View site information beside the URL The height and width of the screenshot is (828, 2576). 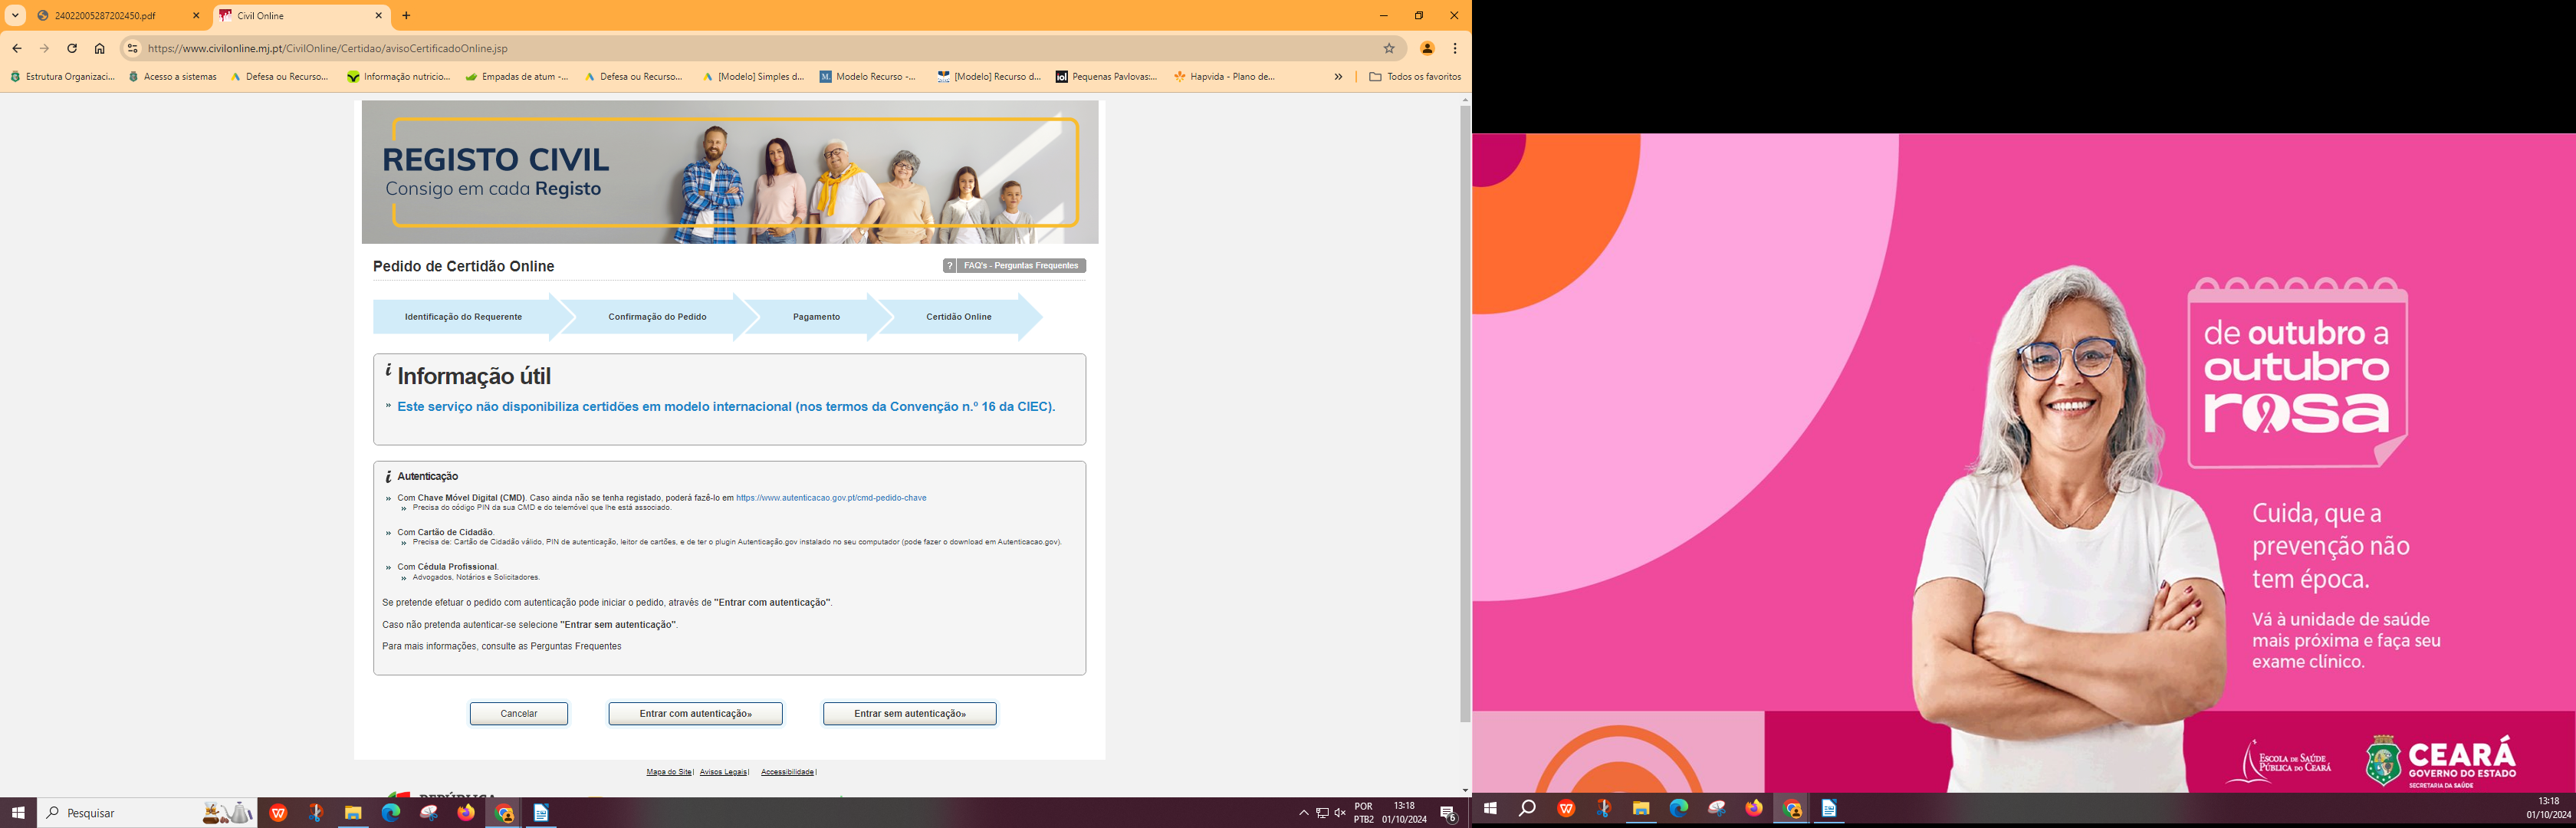[x=132, y=48]
